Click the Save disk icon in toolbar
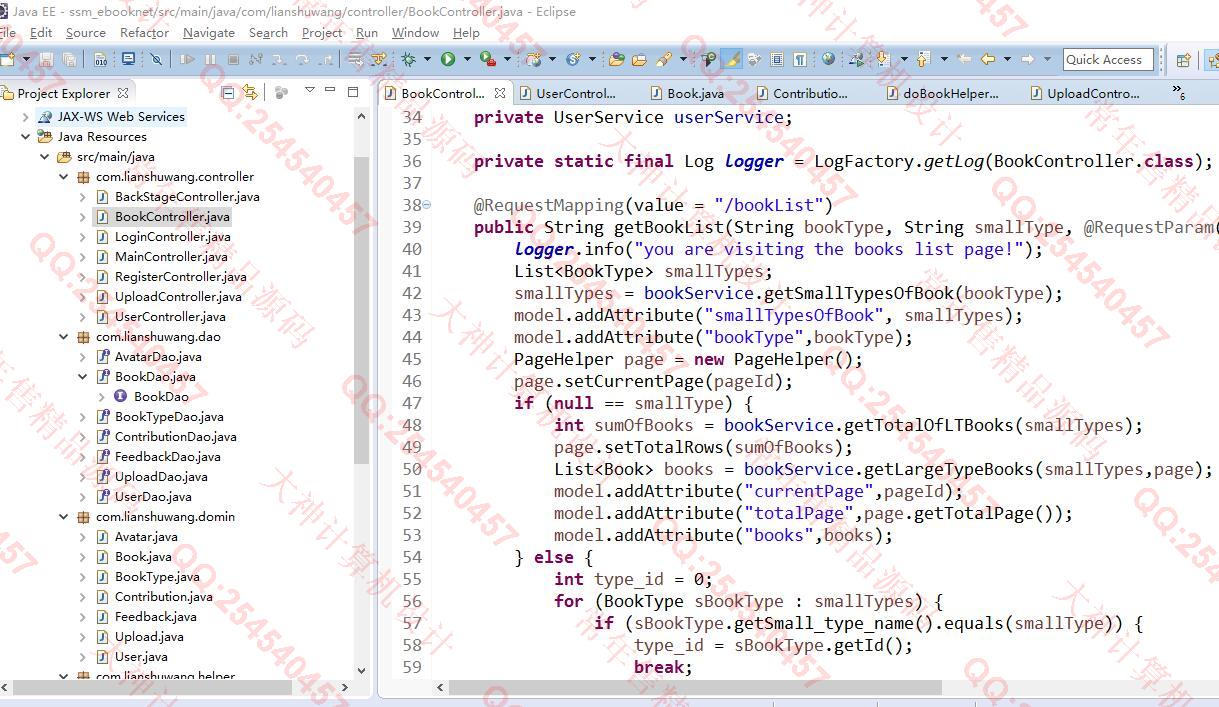 click(46, 60)
